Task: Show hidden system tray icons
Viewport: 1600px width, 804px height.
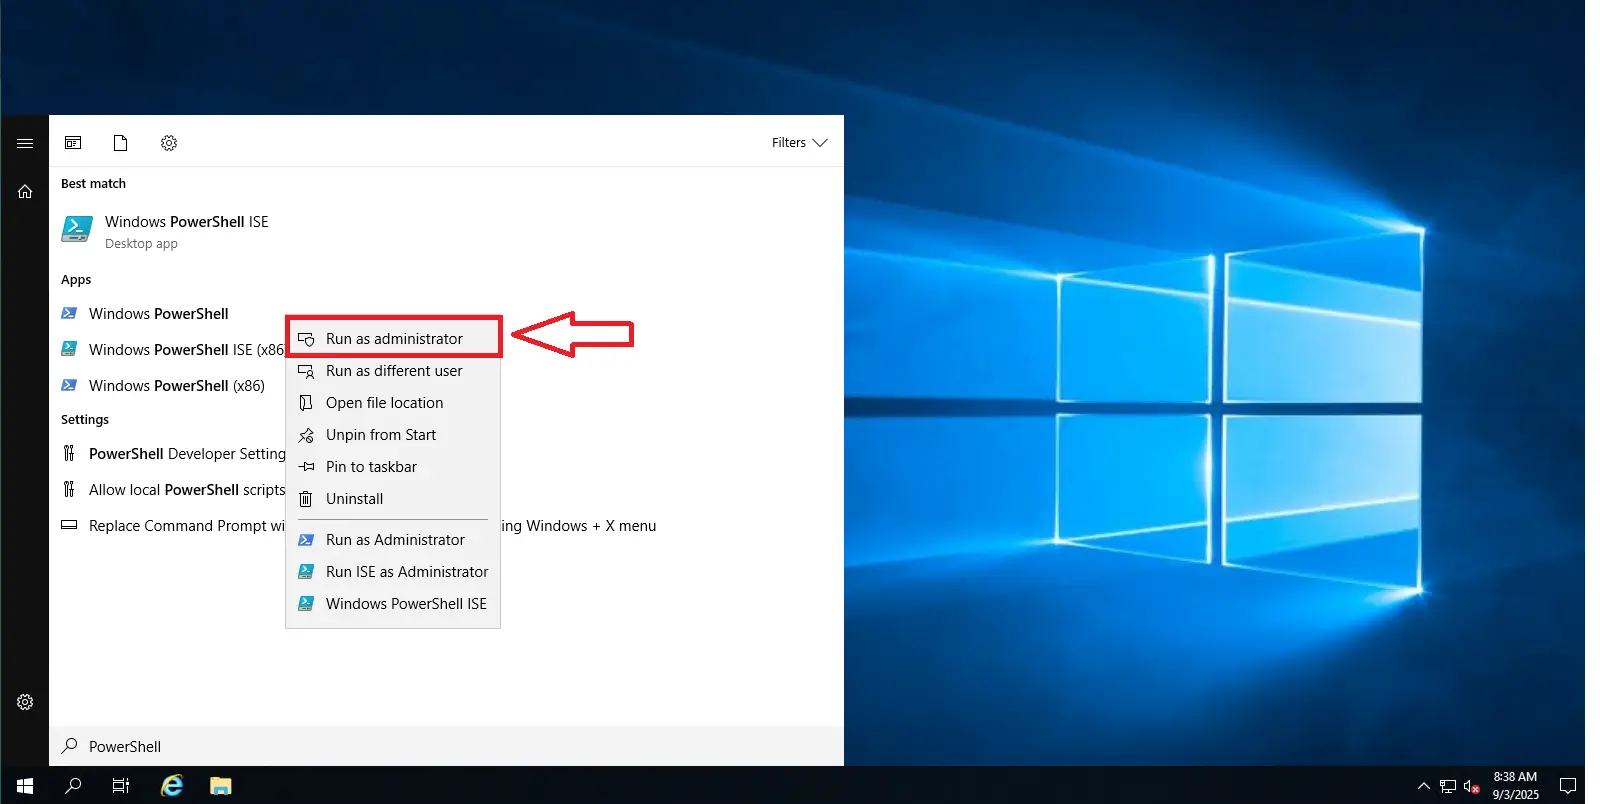Action: tap(1423, 786)
